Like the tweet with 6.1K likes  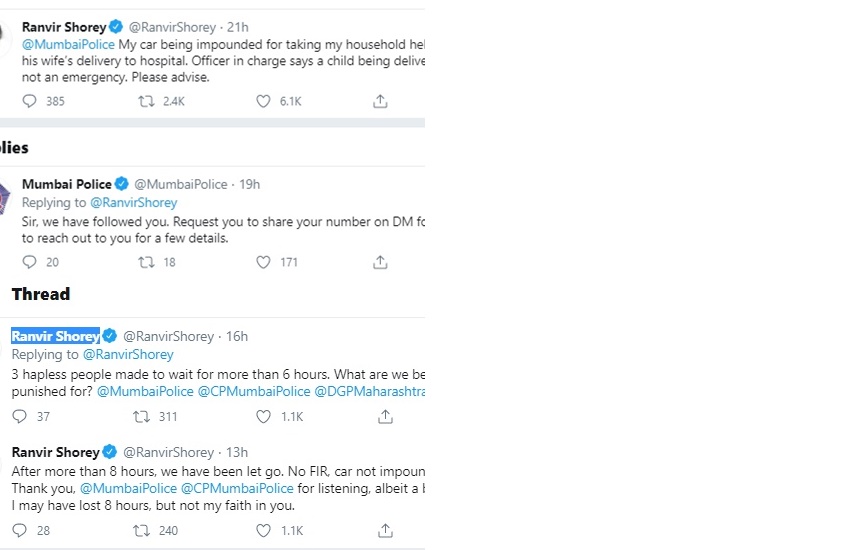coord(263,101)
